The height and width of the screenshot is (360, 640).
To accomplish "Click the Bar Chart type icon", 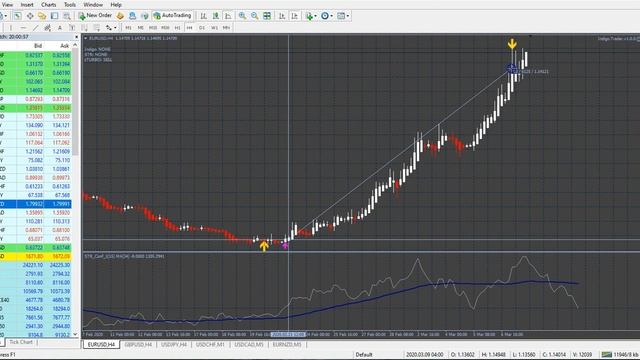I will tap(203, 16).
